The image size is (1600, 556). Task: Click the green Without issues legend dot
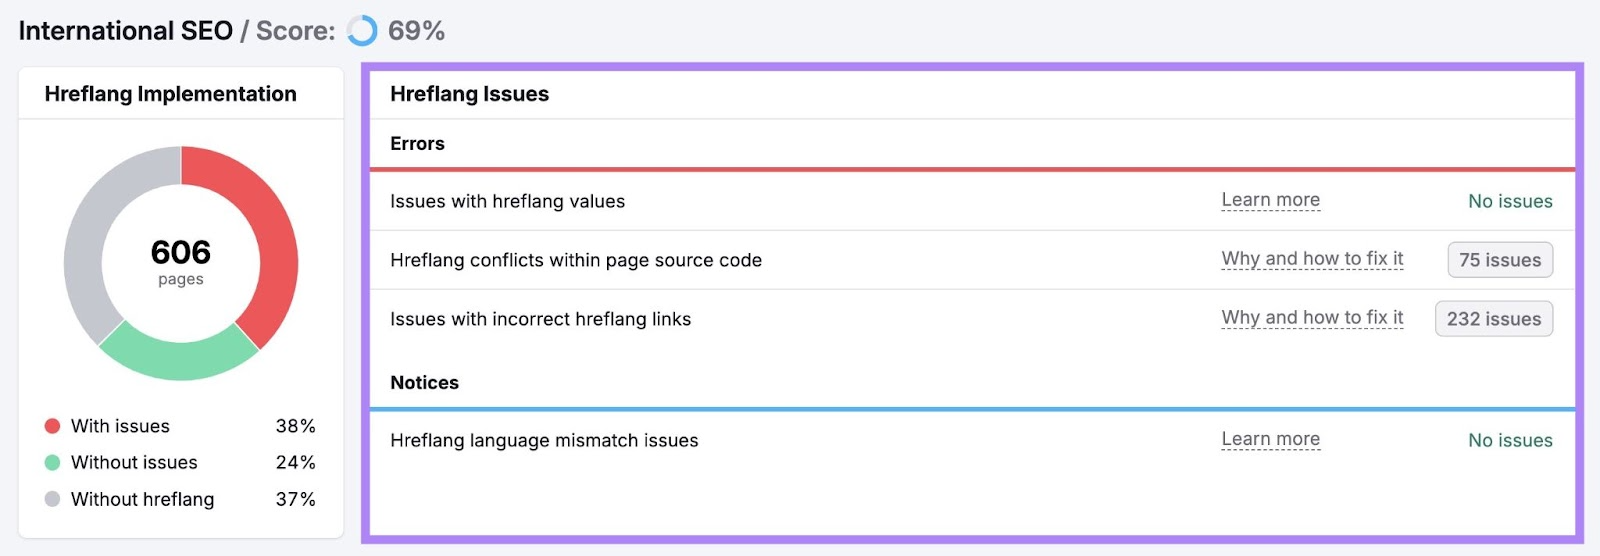[x=53, y=463]
